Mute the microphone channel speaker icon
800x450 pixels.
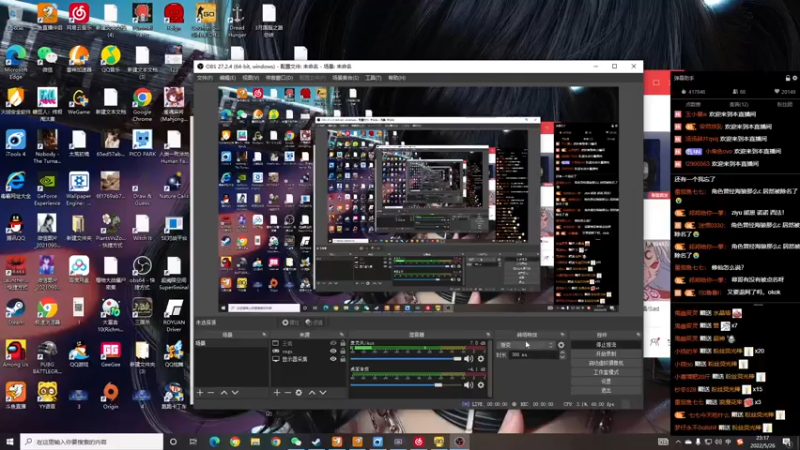click(x=468, y=359)
